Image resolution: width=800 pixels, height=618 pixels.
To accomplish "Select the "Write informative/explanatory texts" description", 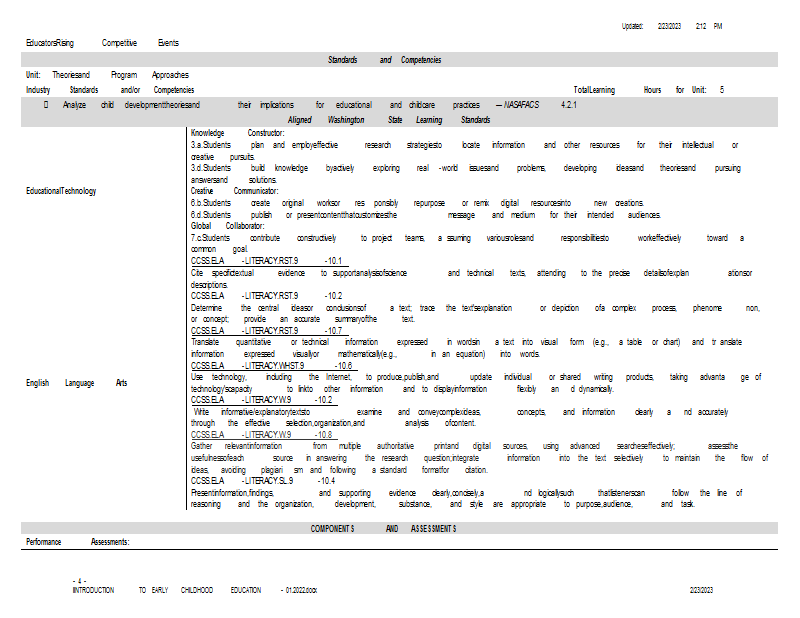I will click(459, 417).
